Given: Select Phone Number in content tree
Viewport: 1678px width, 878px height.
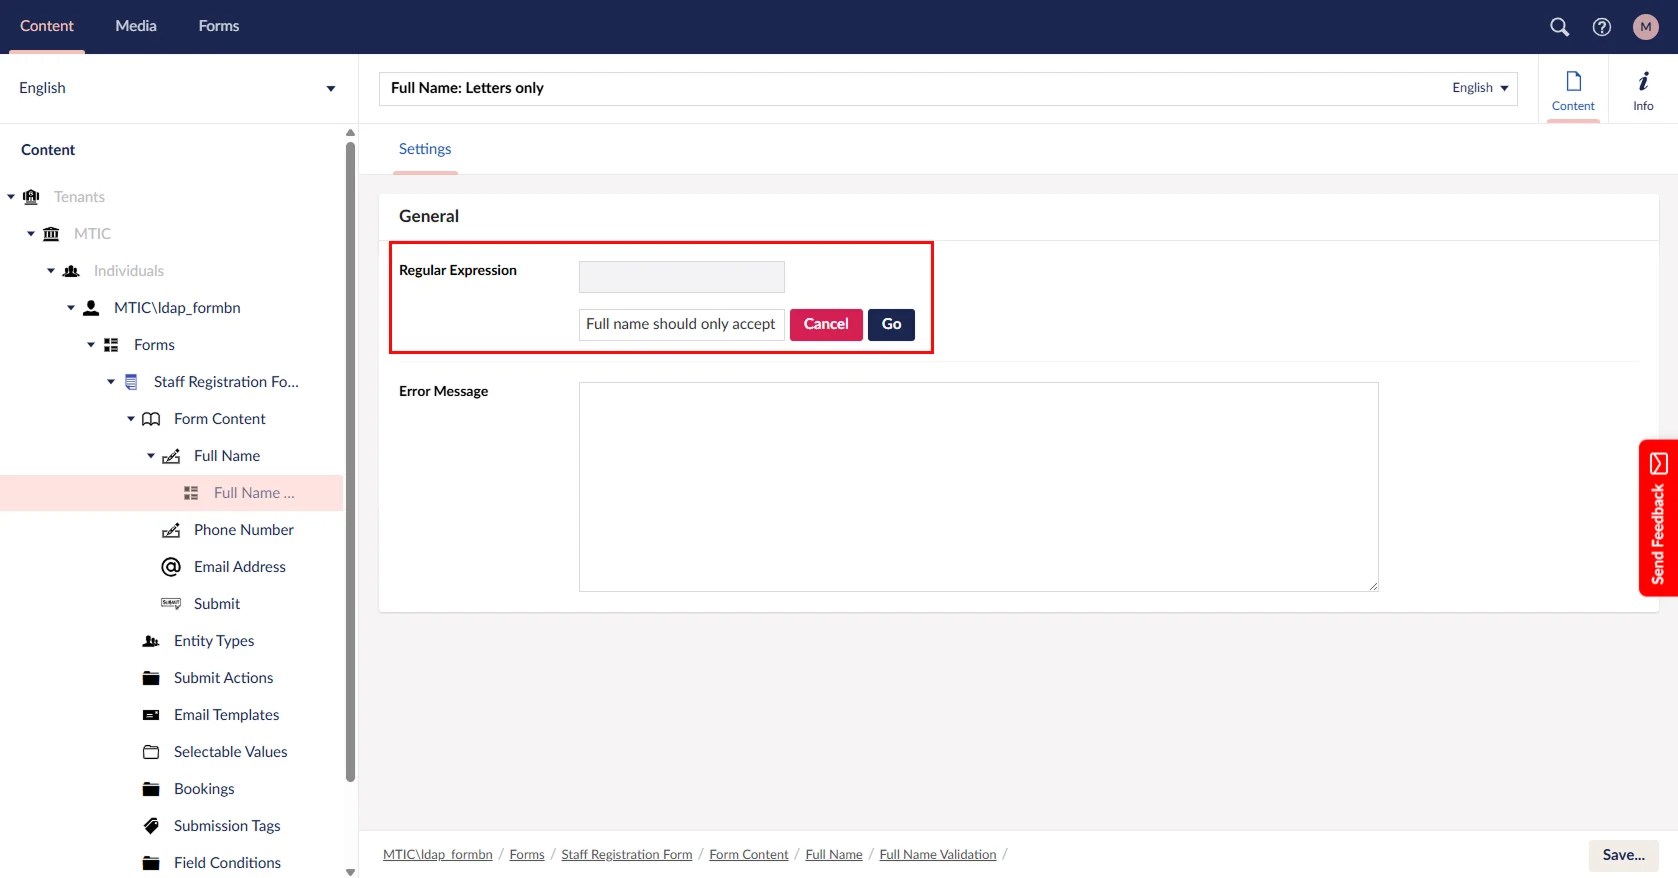Looking at the screenshot, I should pyautogui.click(x=243, y=530).
